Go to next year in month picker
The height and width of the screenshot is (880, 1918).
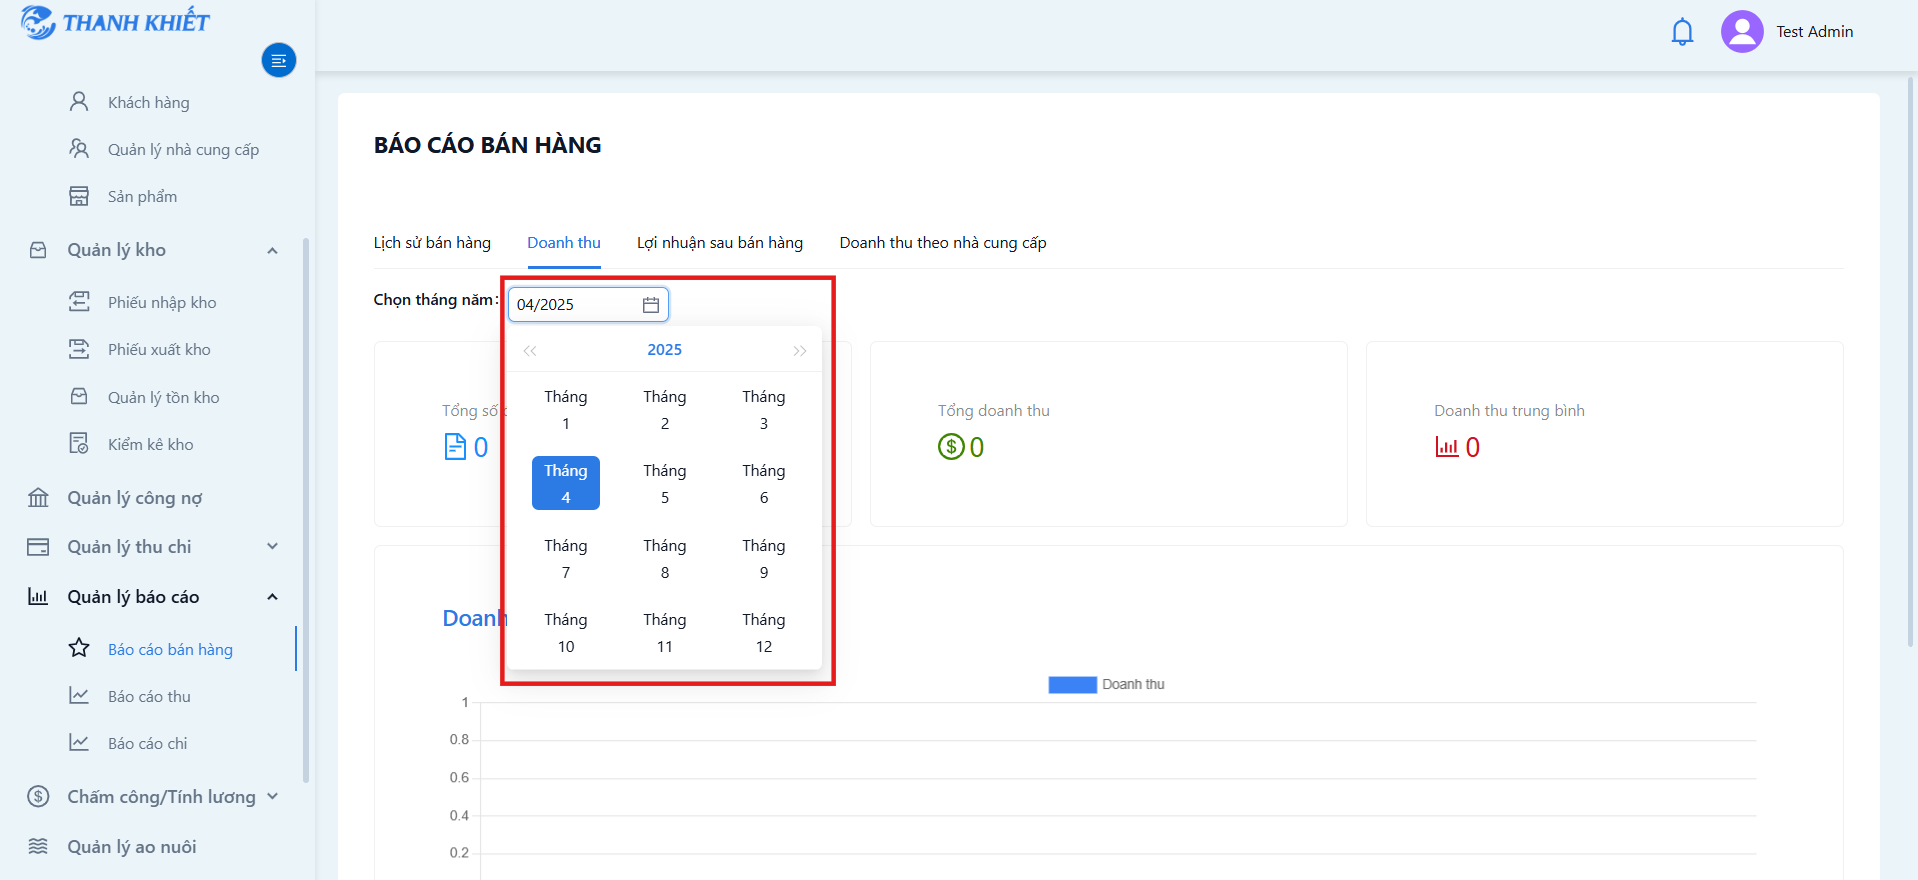800,350
